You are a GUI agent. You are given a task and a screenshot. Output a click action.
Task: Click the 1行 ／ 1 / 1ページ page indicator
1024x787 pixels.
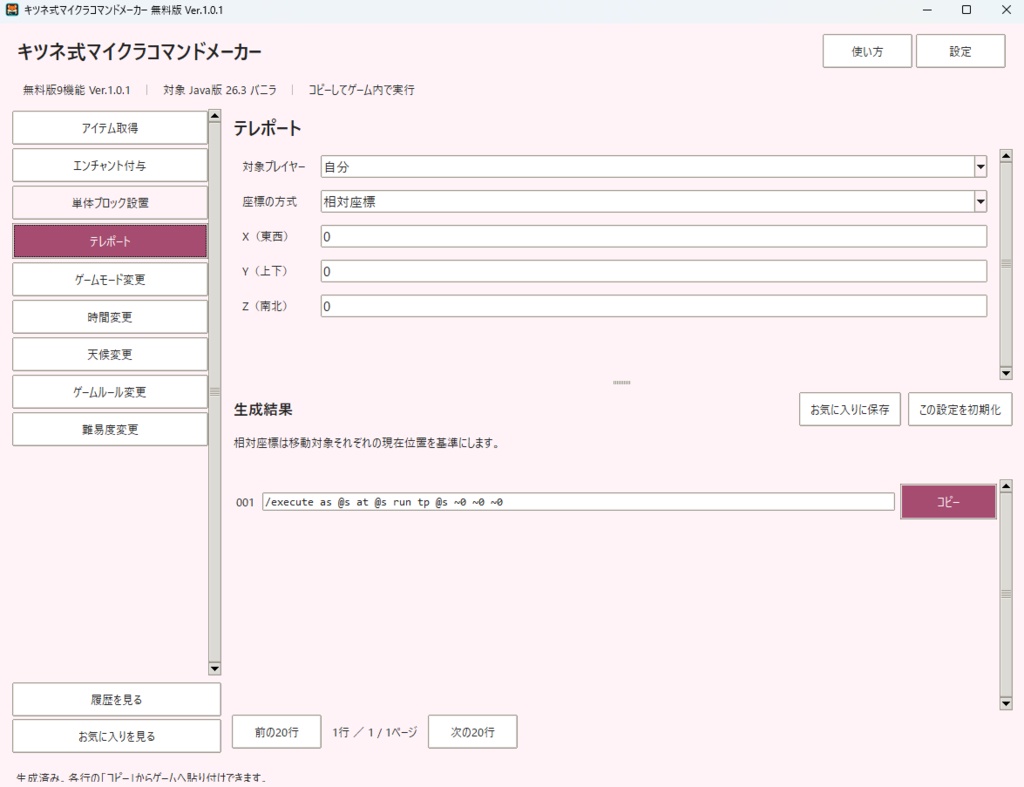point(374,732)
